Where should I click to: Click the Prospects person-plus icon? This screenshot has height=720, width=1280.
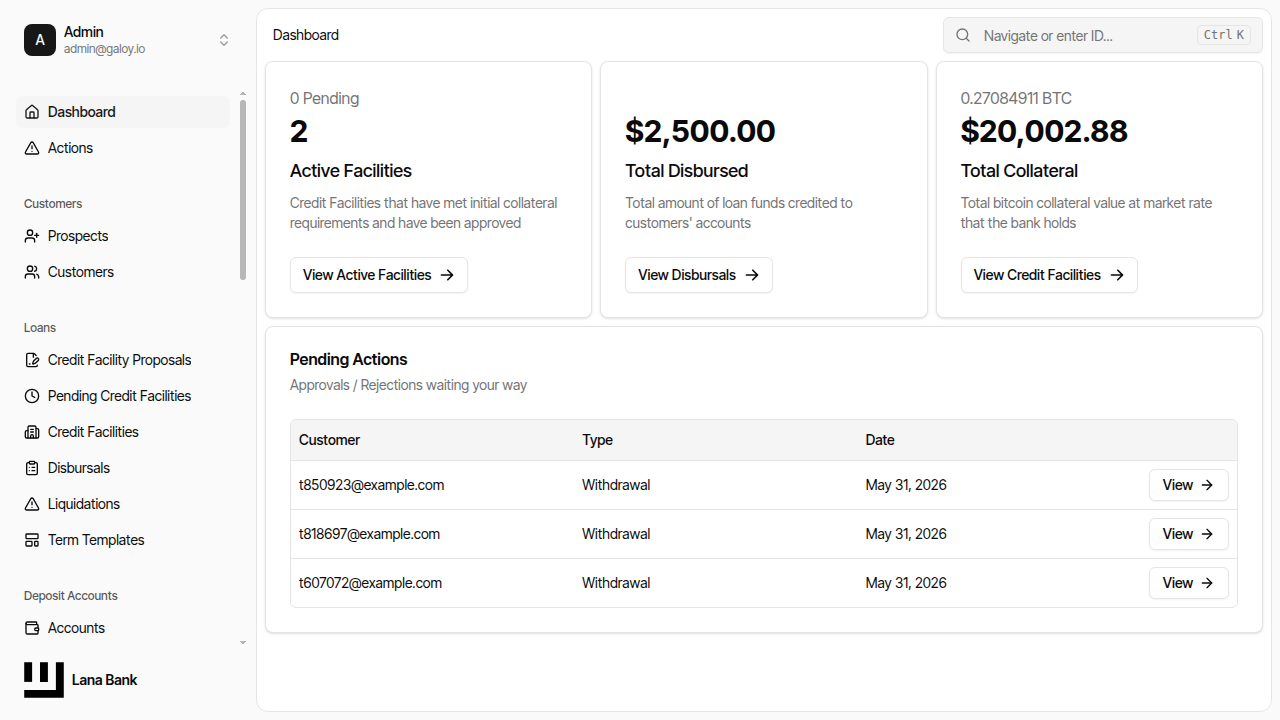(32, 236)
